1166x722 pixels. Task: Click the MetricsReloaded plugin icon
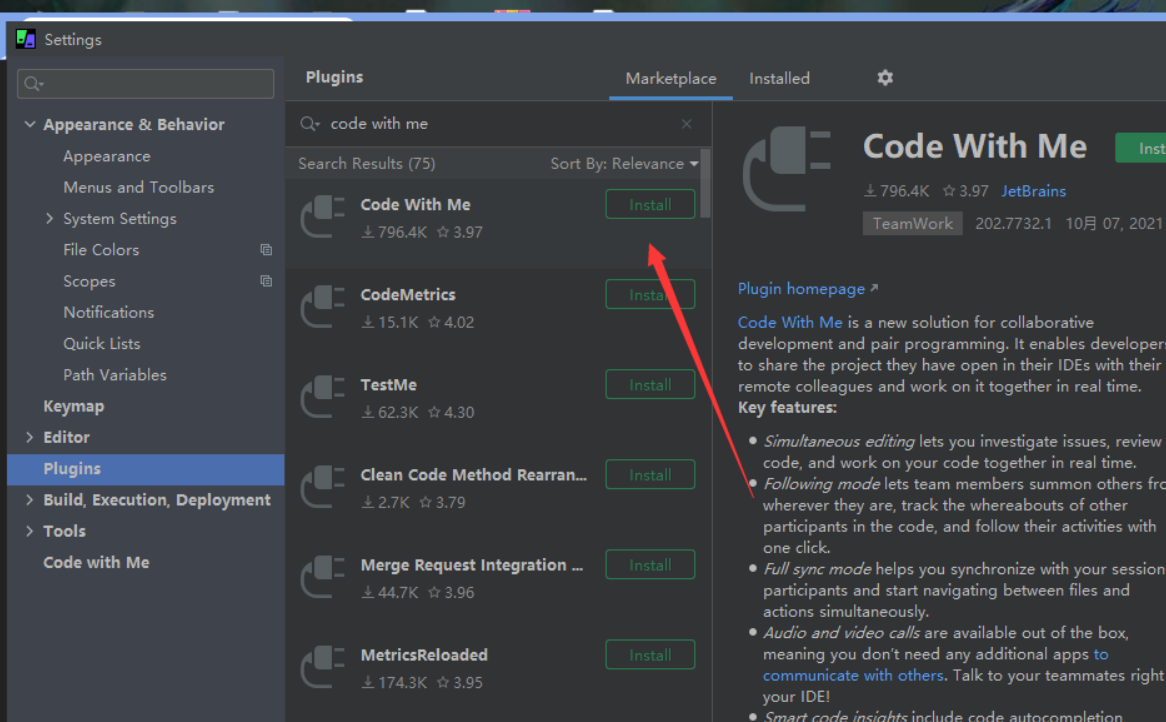[x=322, y=666]
